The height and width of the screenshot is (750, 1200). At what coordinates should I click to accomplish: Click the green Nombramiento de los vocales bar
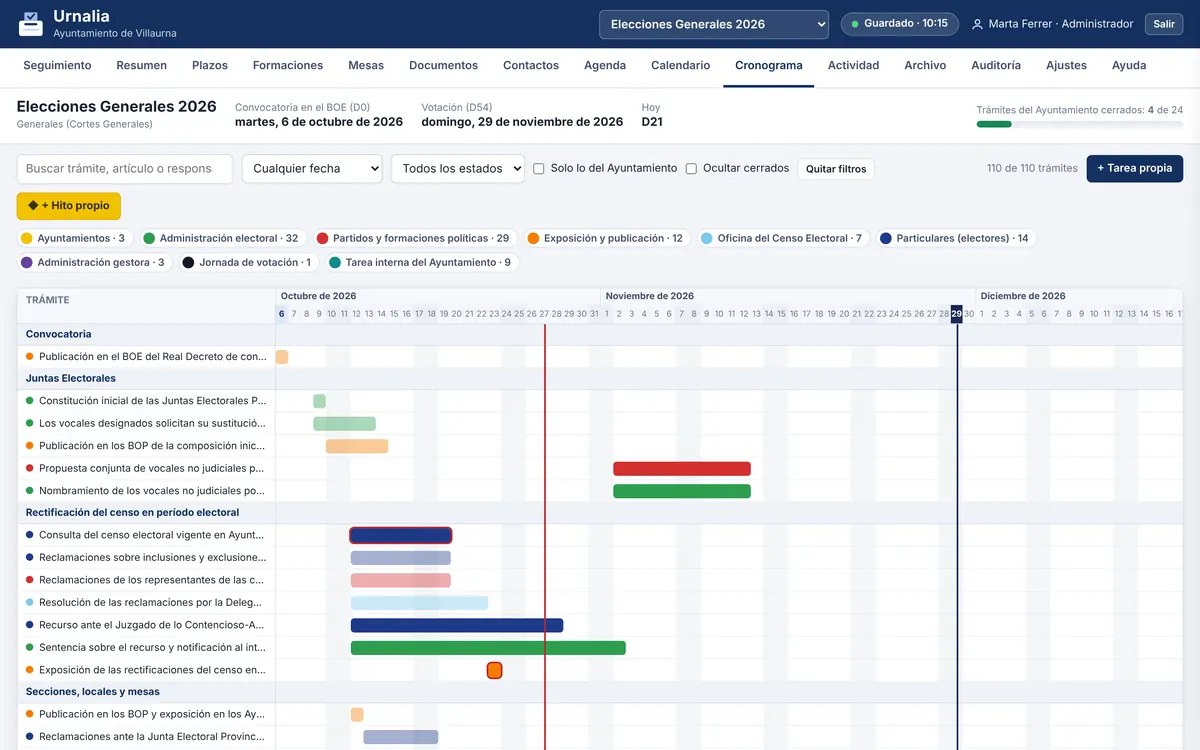(x=682, y=491)
